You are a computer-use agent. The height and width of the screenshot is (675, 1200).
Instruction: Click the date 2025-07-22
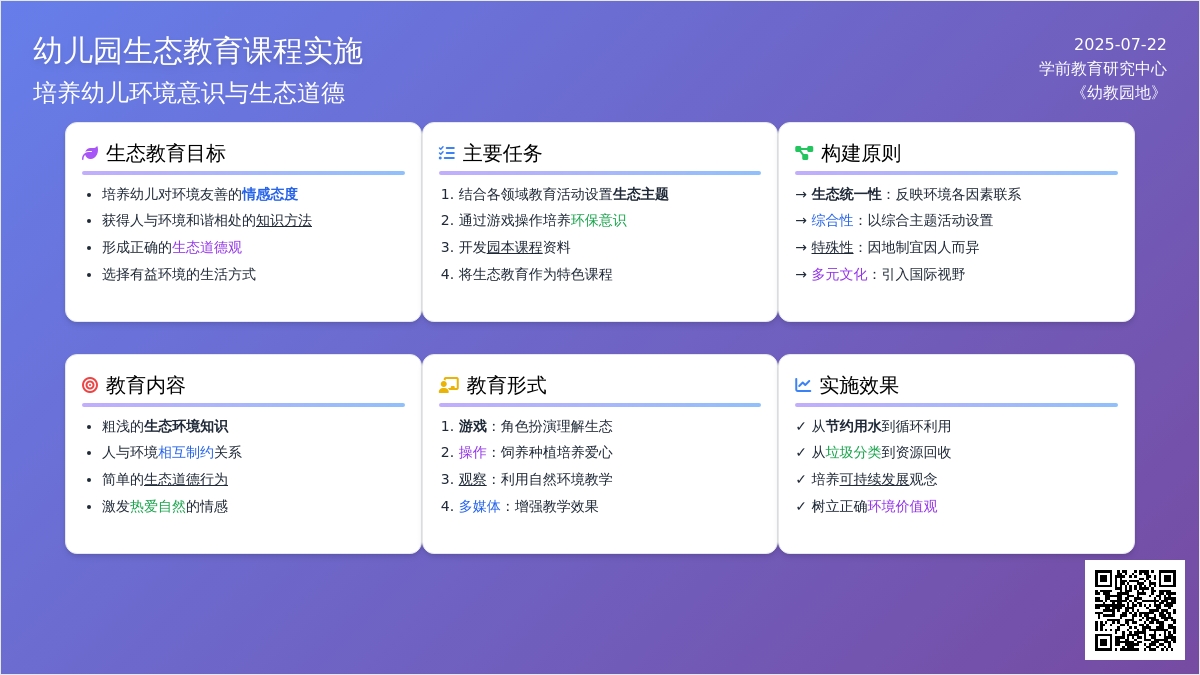(x=1120, y=44)
